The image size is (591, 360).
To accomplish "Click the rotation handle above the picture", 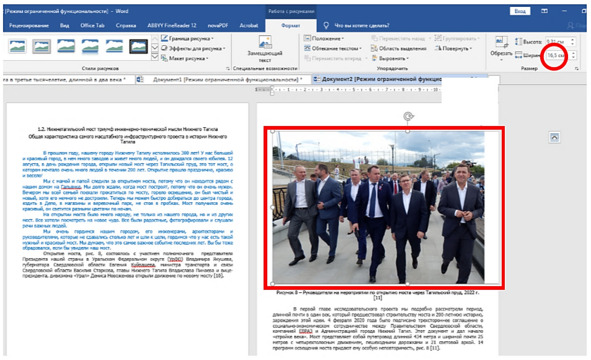I will (x=408, y=116).
